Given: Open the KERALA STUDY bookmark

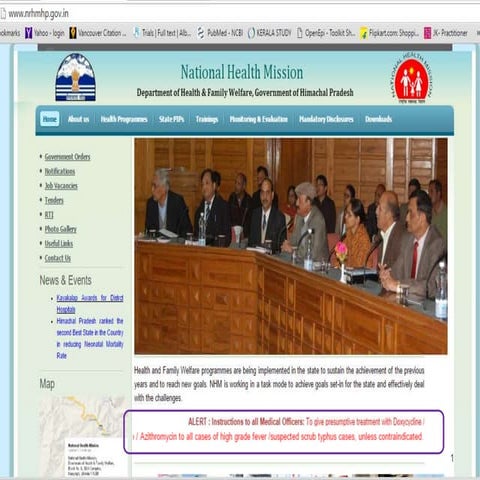Looking at the screenshot, I should click(x=270, y=33).
